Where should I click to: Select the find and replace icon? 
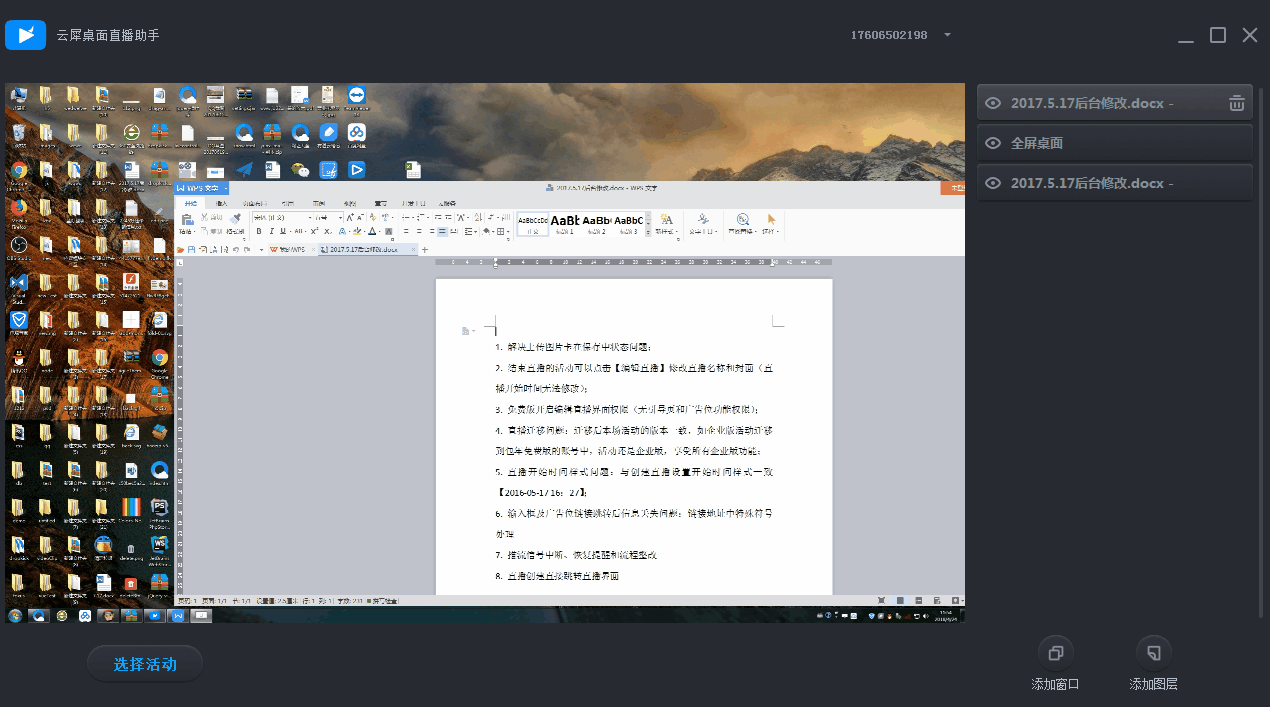742,222
